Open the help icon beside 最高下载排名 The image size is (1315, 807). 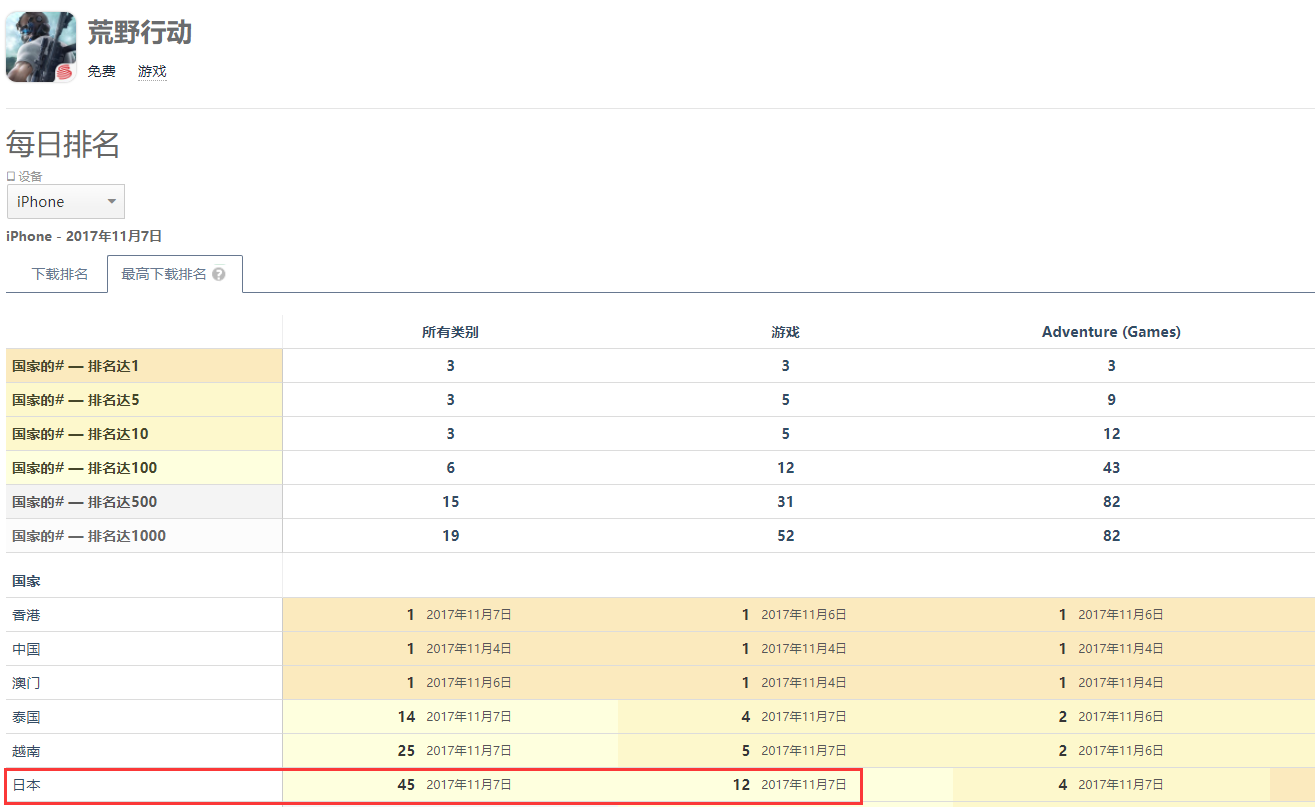[219, 274]
